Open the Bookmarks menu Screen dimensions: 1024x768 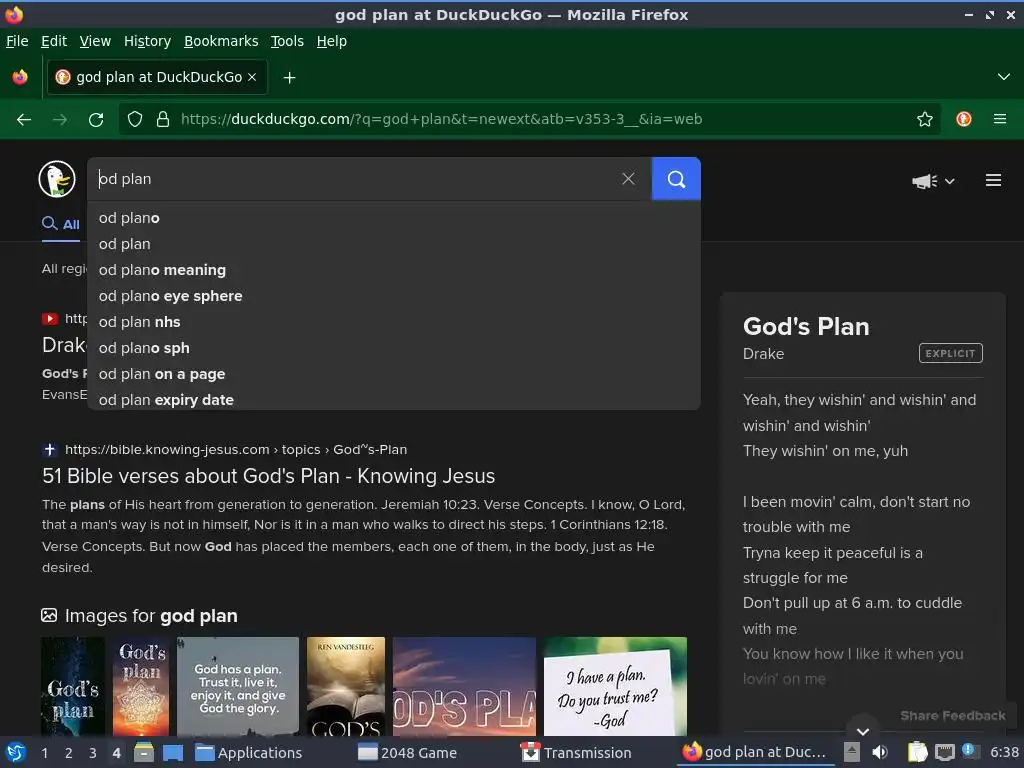221,41
